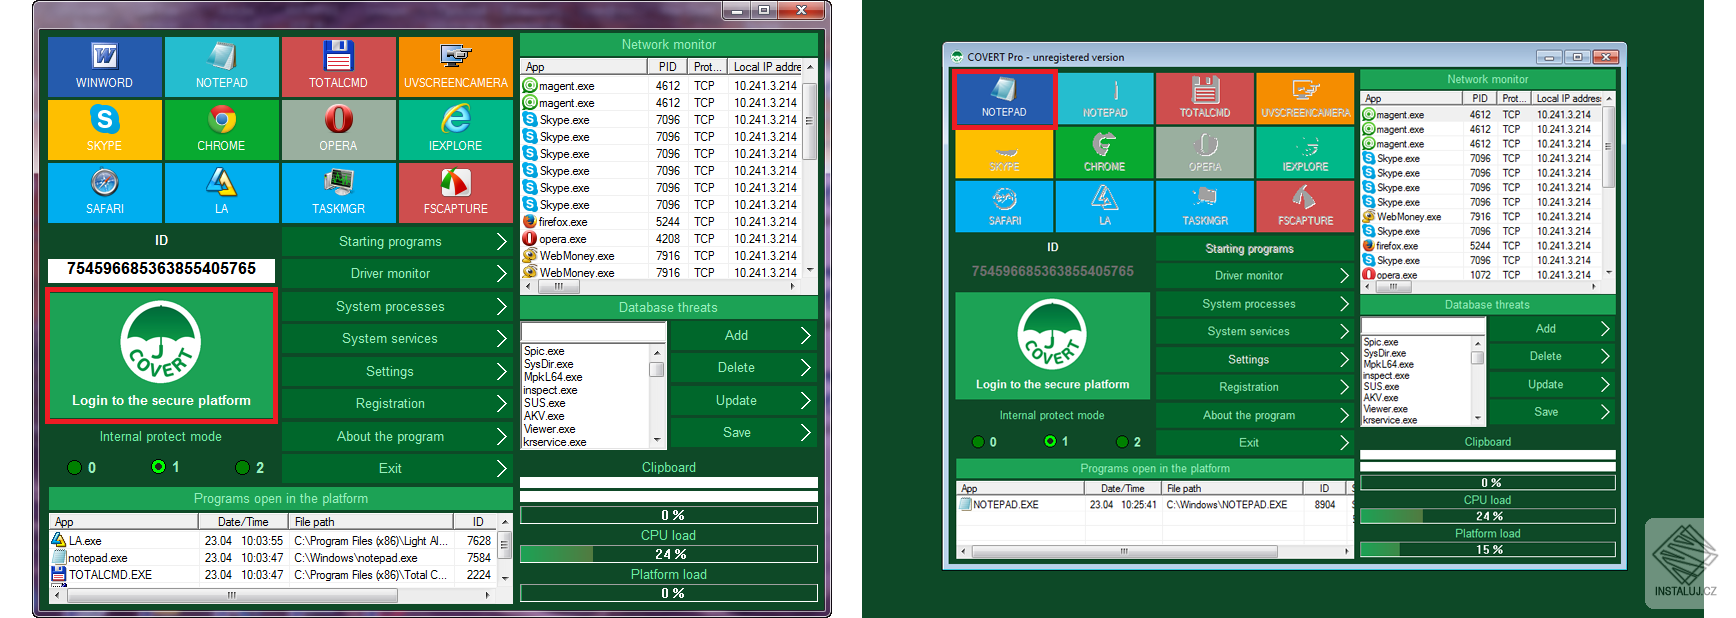Open SAFARI tile in COVERT Pro window
Image resolution: width=1736 pixels, height=618 pixels.
point(1004,206)
